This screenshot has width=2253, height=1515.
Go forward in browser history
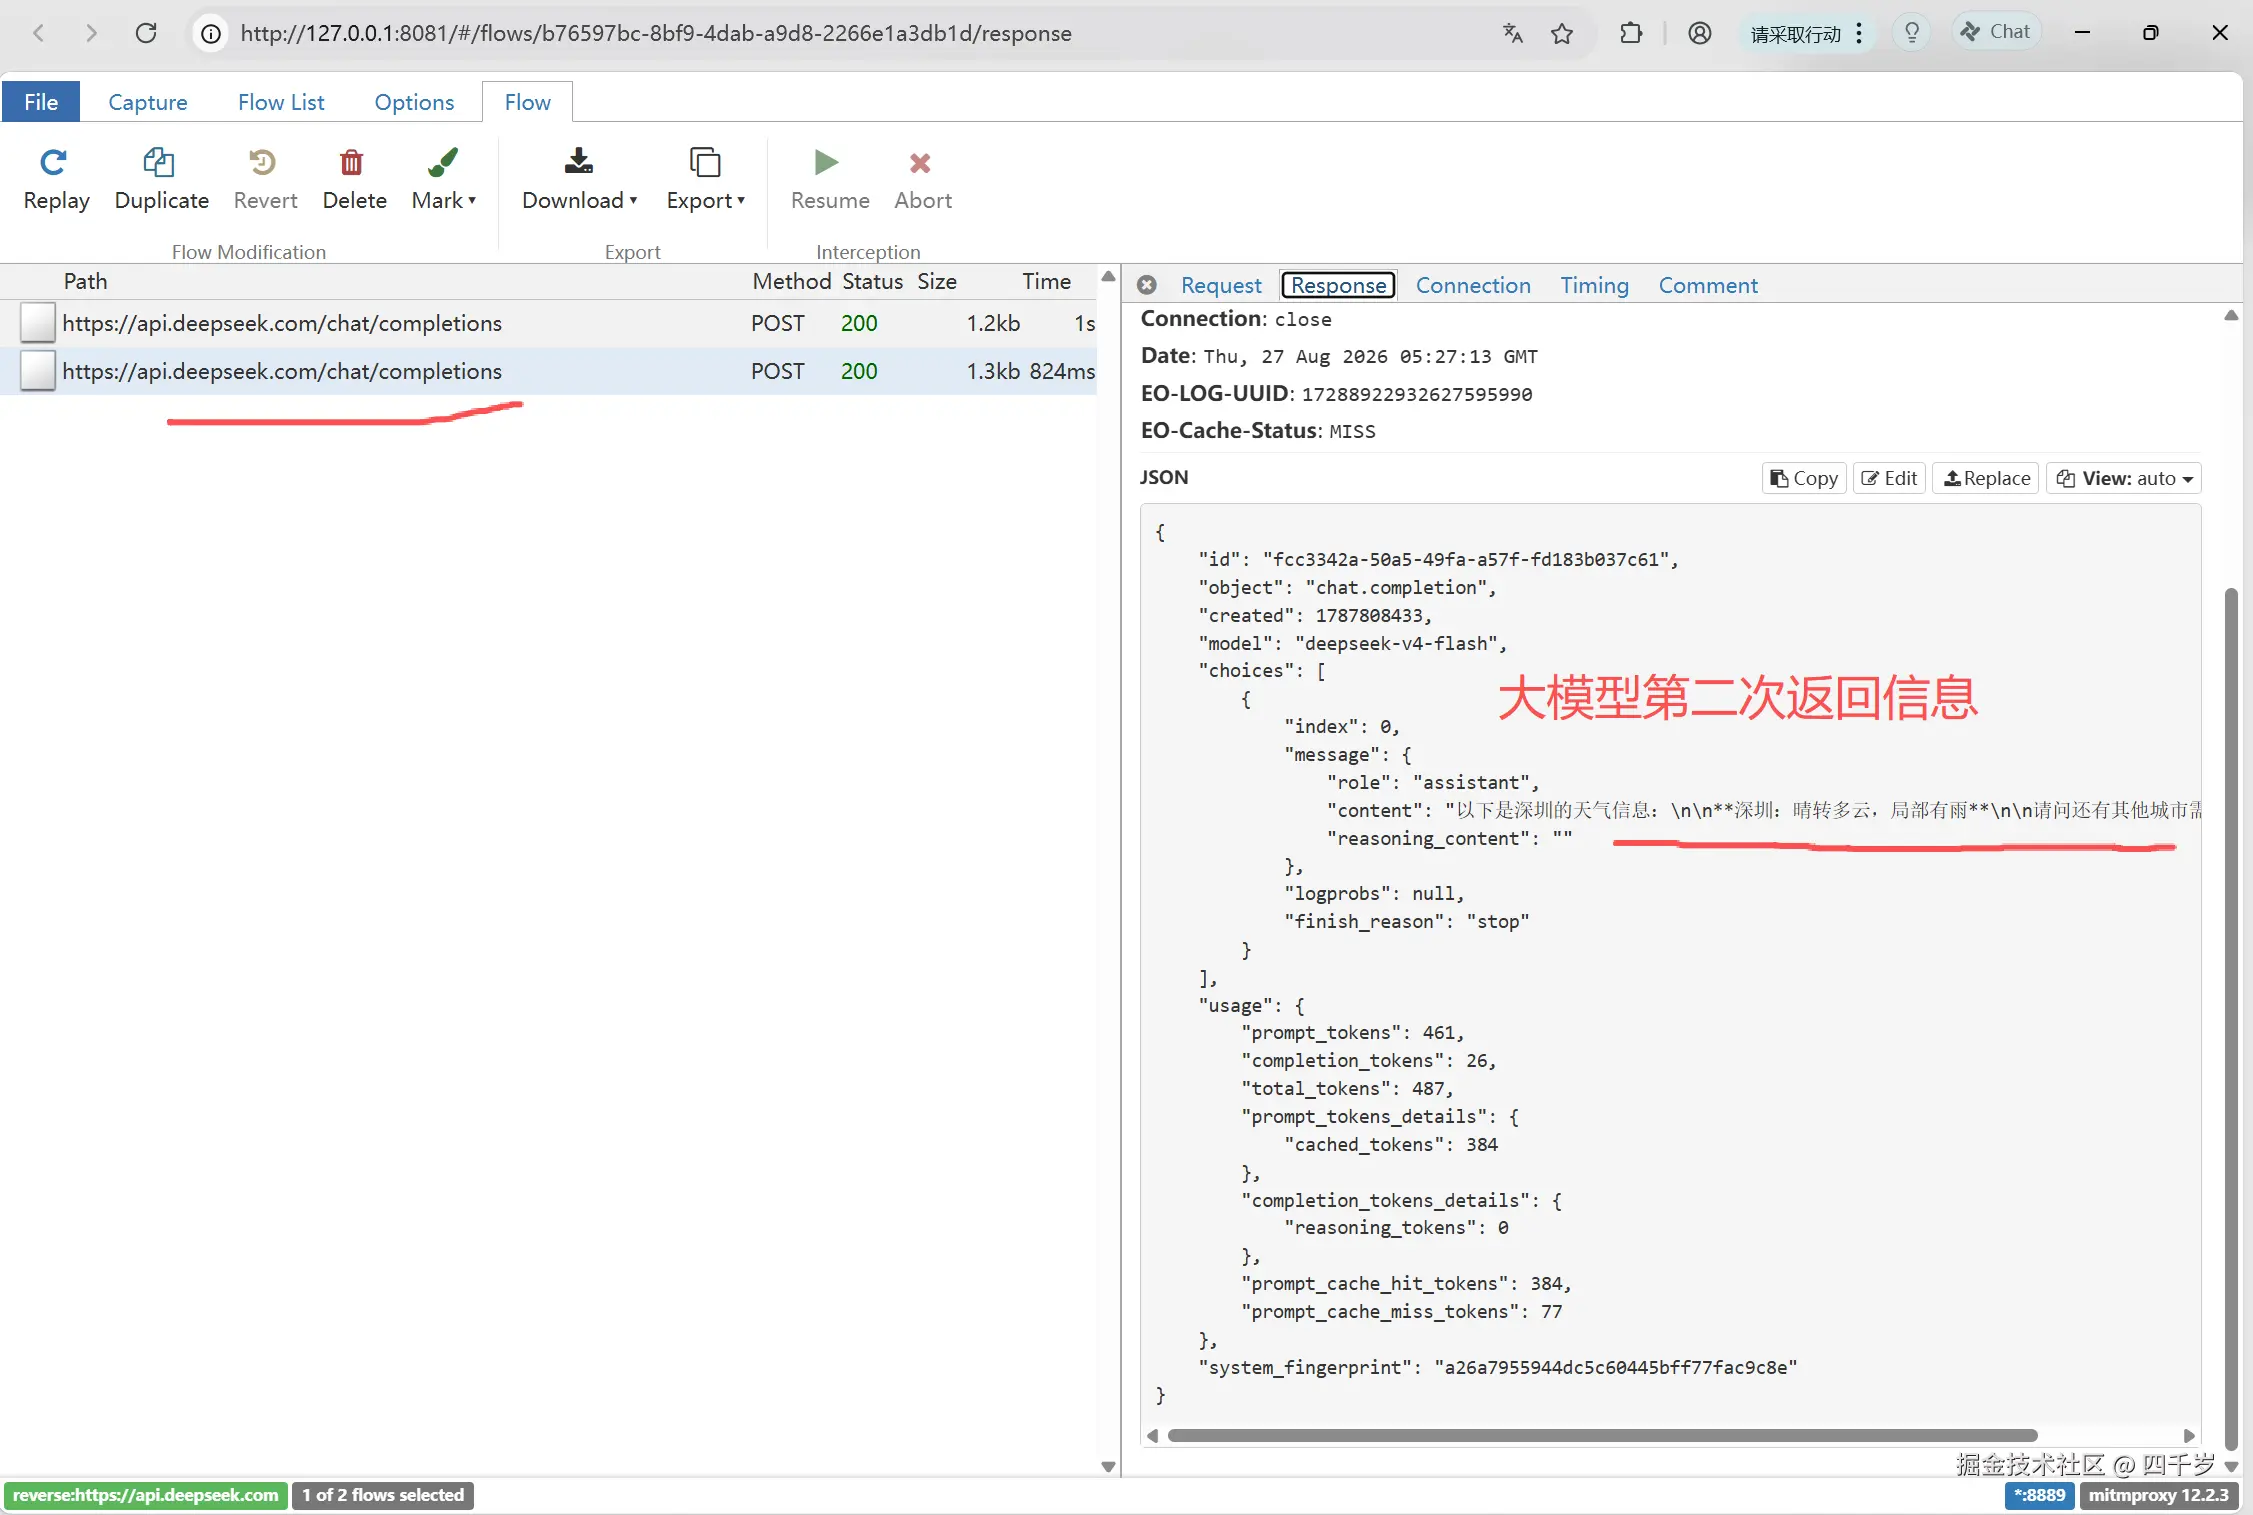[91, 33]
